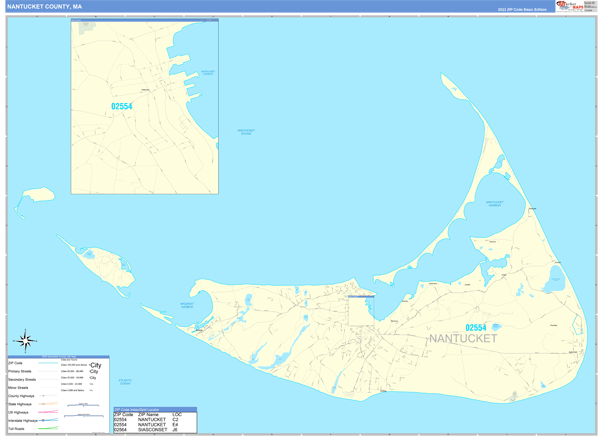Click the 'Toll Roads' legend entry
Screen dimensions: 600x436
click(x=16, y=429)
